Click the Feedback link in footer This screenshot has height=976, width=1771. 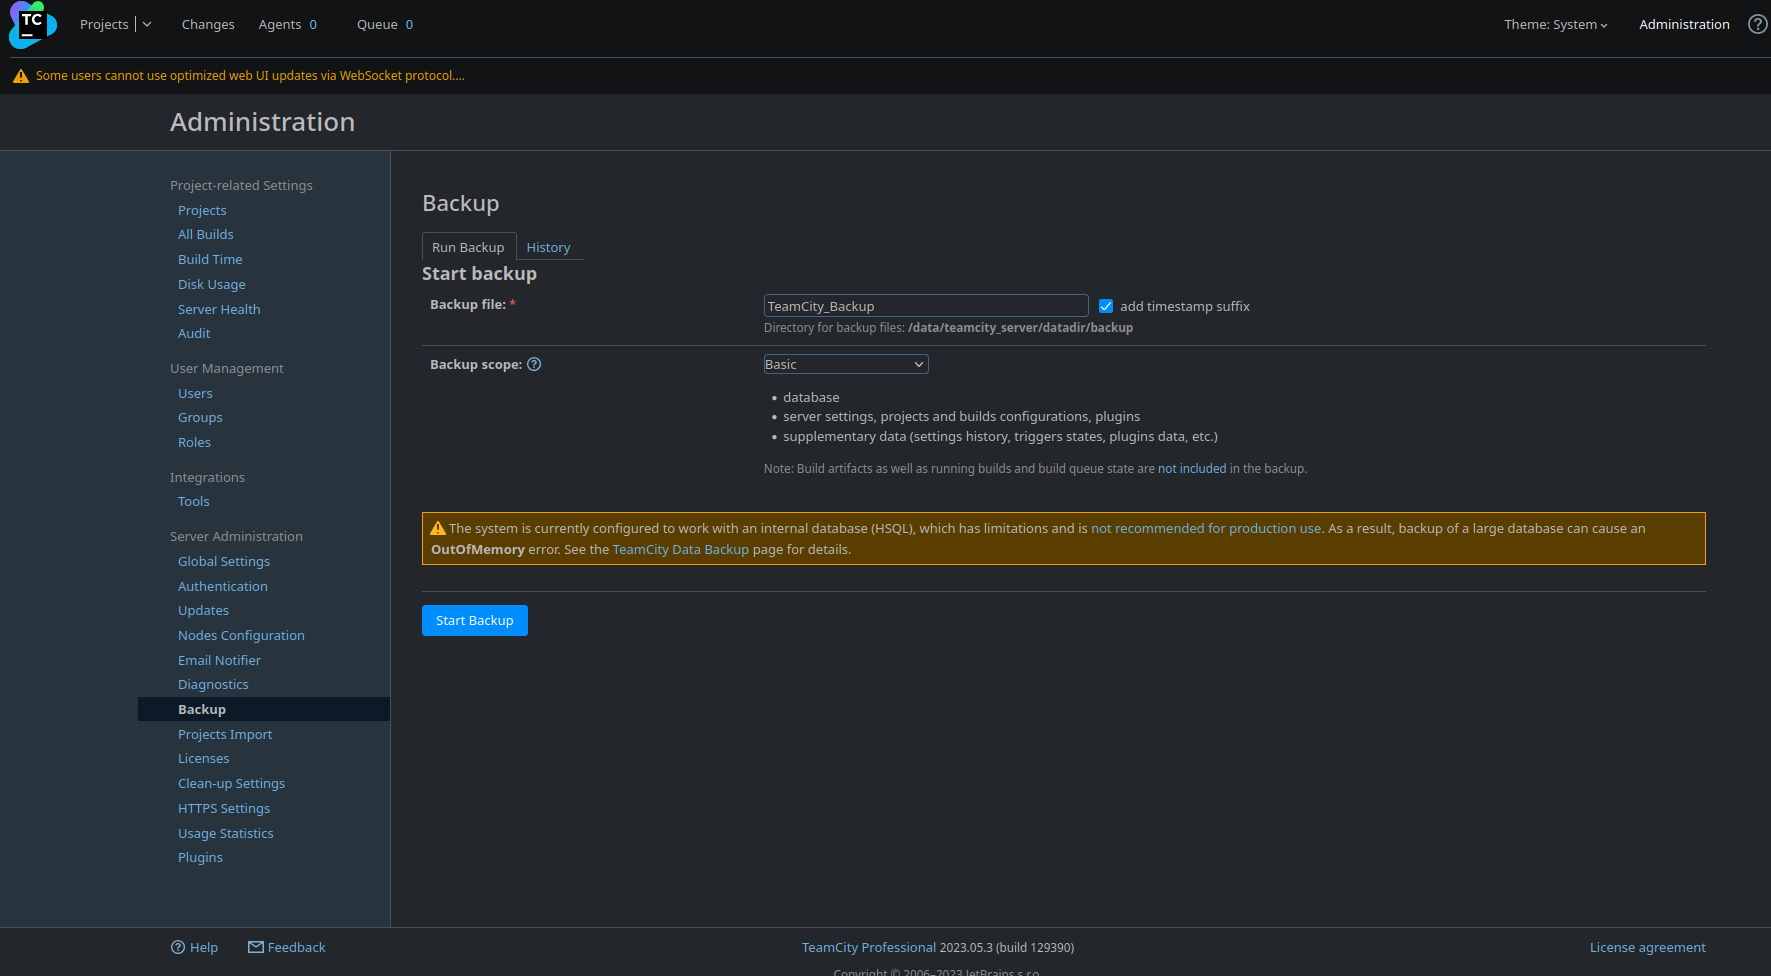(x=296, y=947)
